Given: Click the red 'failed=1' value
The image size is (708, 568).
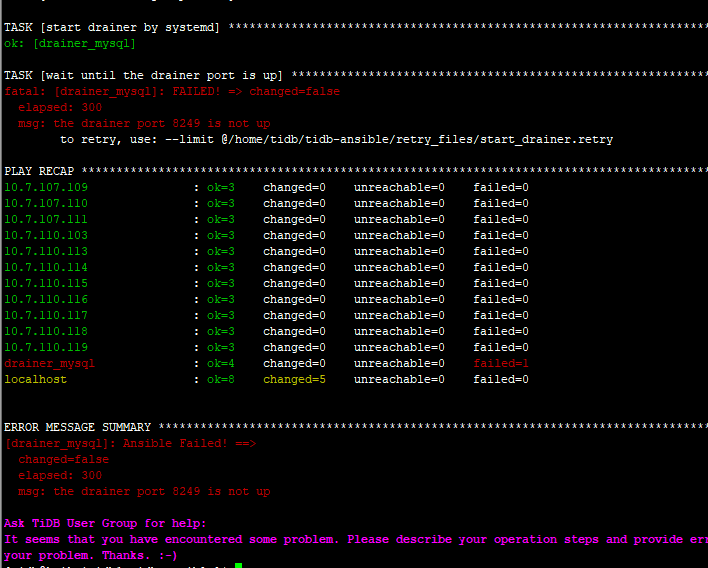Looking at the screenshot, I should (x=501, y=364).
